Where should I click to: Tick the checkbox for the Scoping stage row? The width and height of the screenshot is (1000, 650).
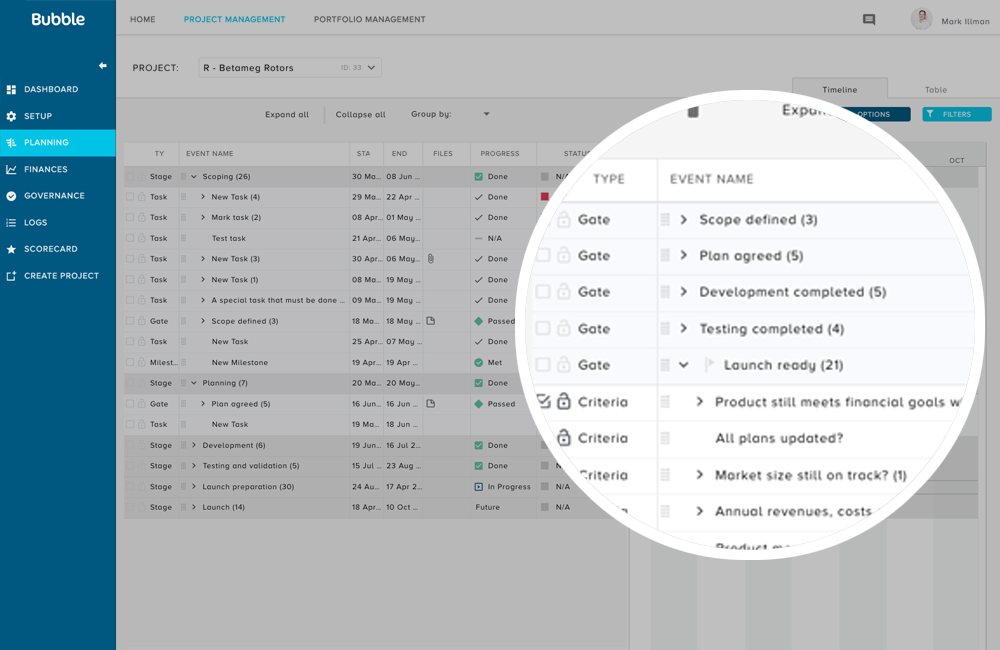130,176
